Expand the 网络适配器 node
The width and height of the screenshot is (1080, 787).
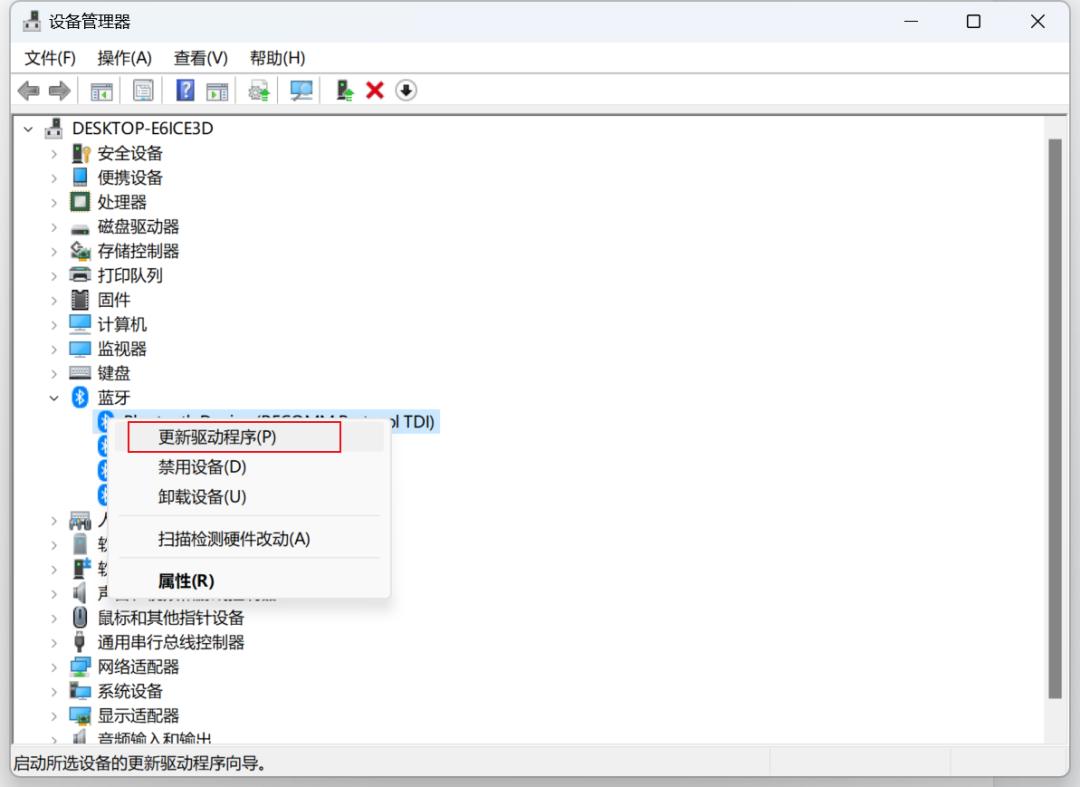(54, 667)
